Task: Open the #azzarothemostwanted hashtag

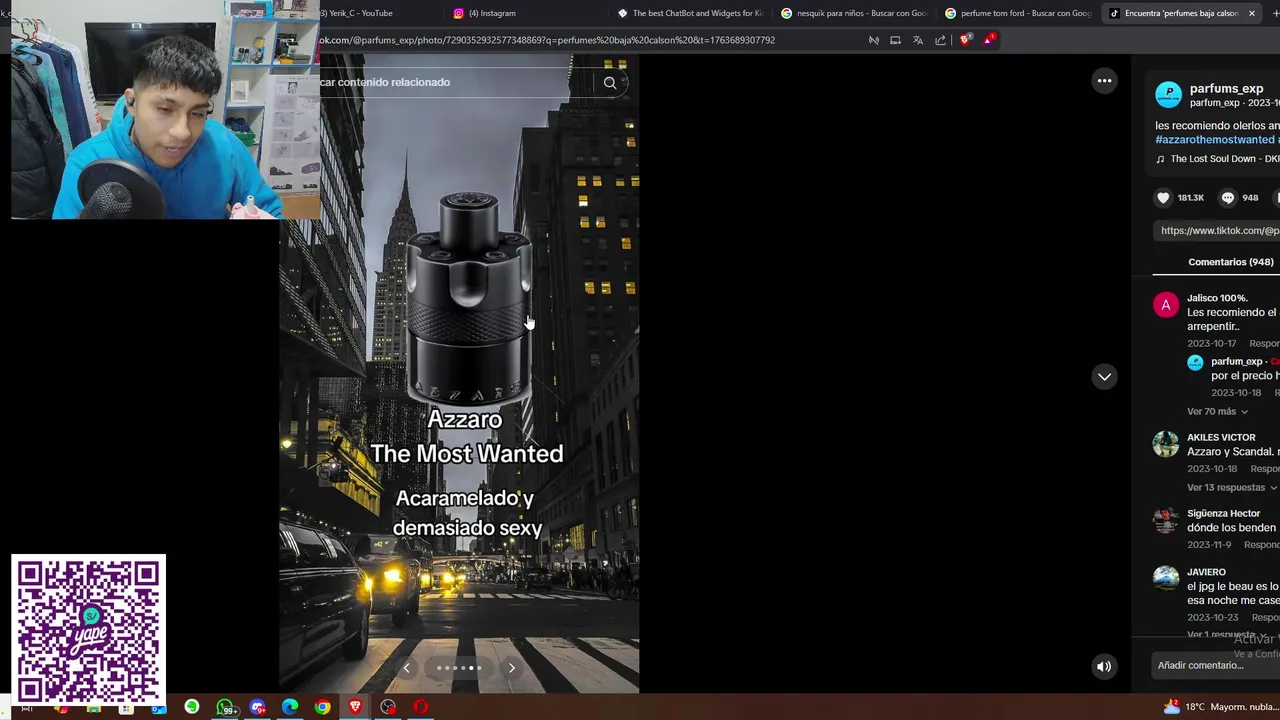Action: pyautogui.click(x=1215, y=140)
